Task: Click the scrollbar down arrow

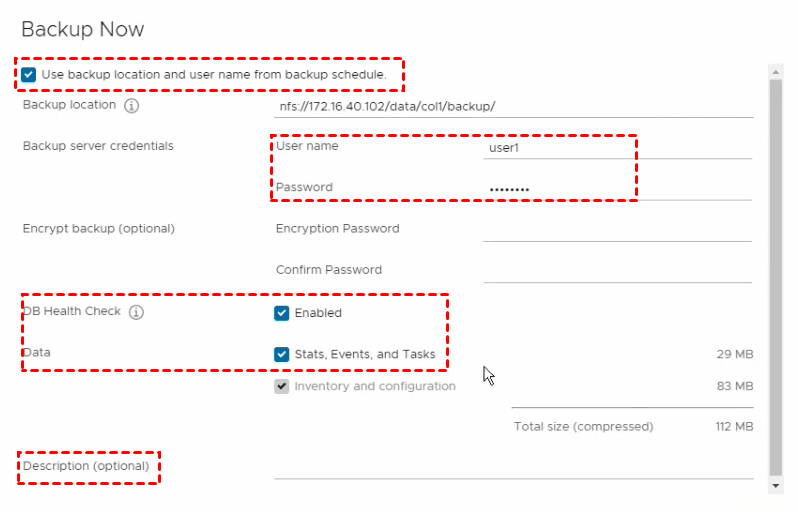Action: 775,485
